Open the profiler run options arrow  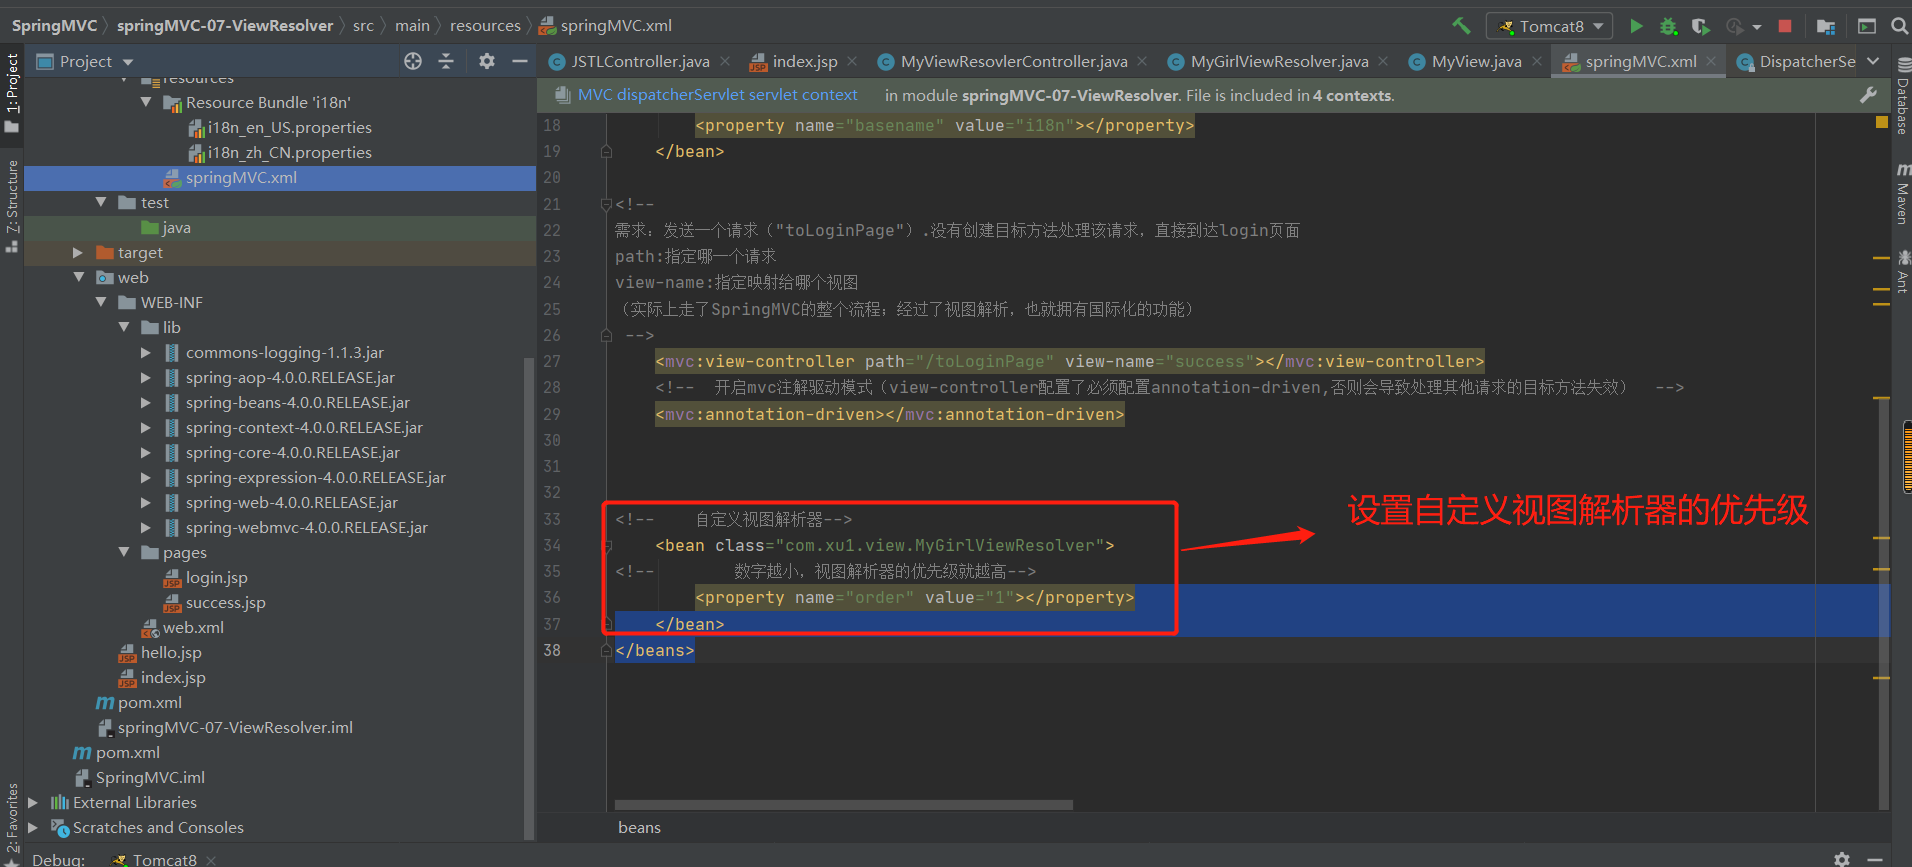point(1757,27)
